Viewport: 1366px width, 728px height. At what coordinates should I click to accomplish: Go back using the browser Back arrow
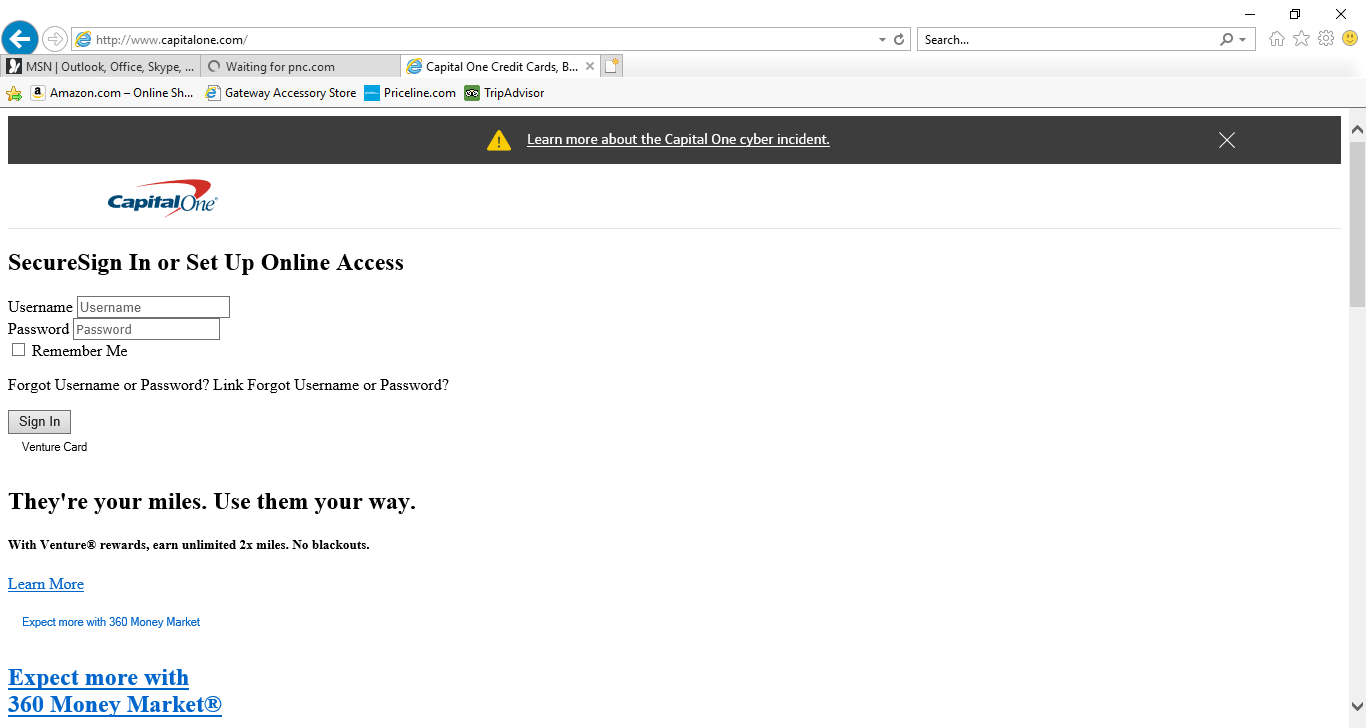(x=20, y=39)
